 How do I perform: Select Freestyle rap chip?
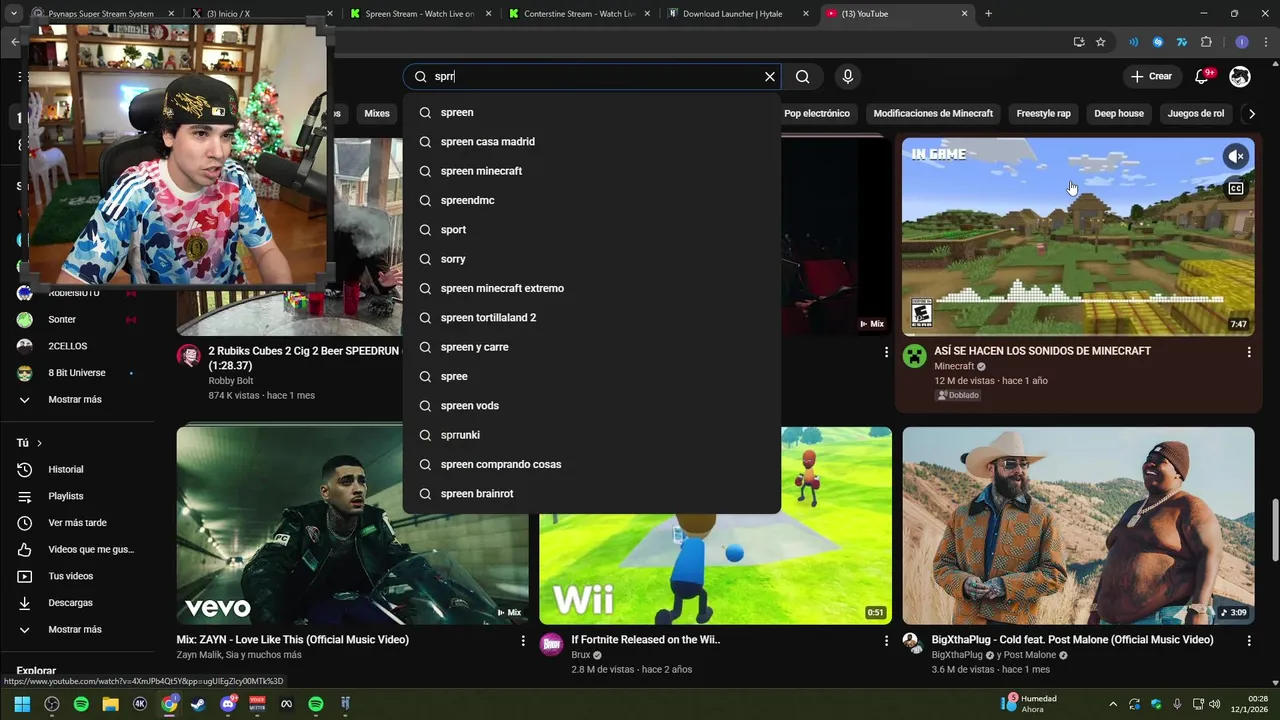pos(1043,114)
